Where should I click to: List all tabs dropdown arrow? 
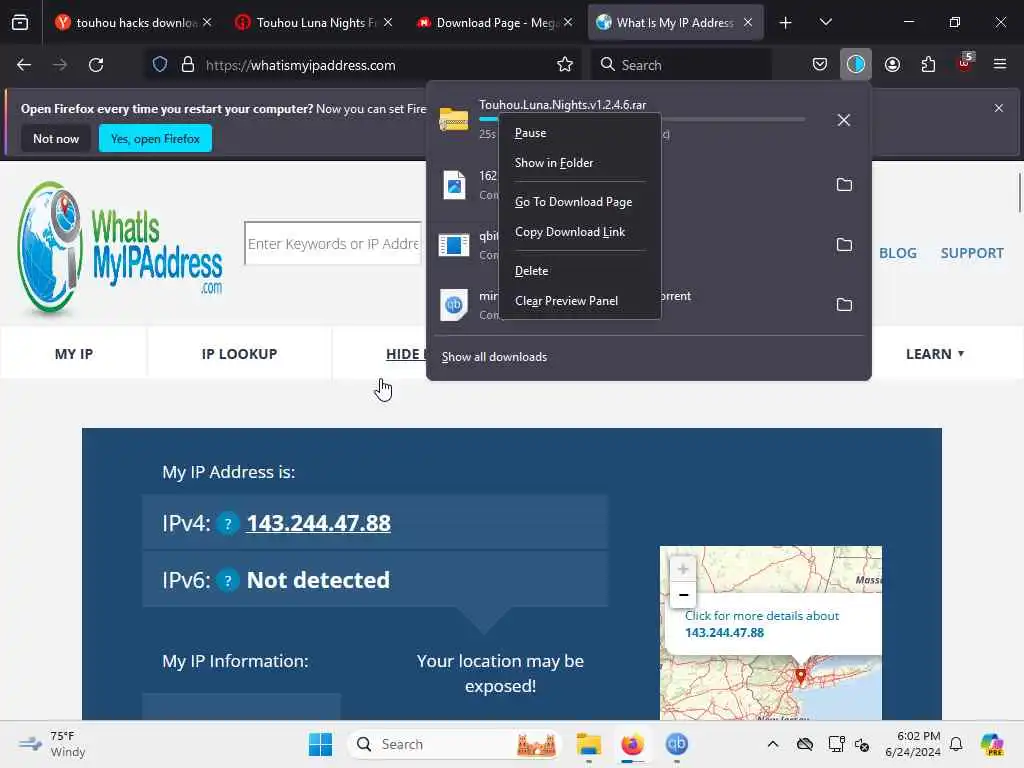(825, 23)
